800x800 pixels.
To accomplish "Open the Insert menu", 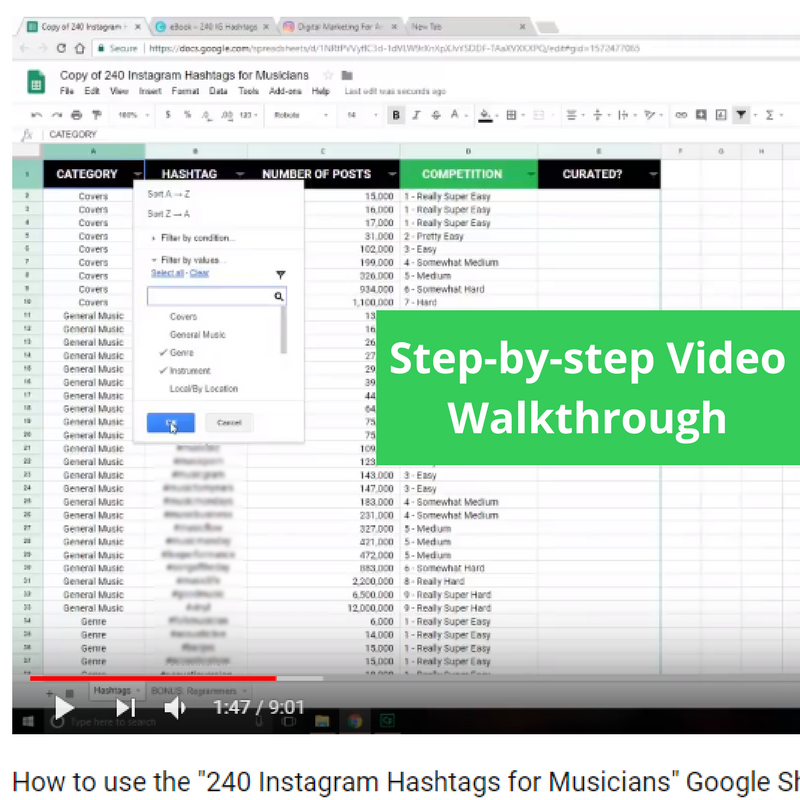I will (x=150, y=91).
